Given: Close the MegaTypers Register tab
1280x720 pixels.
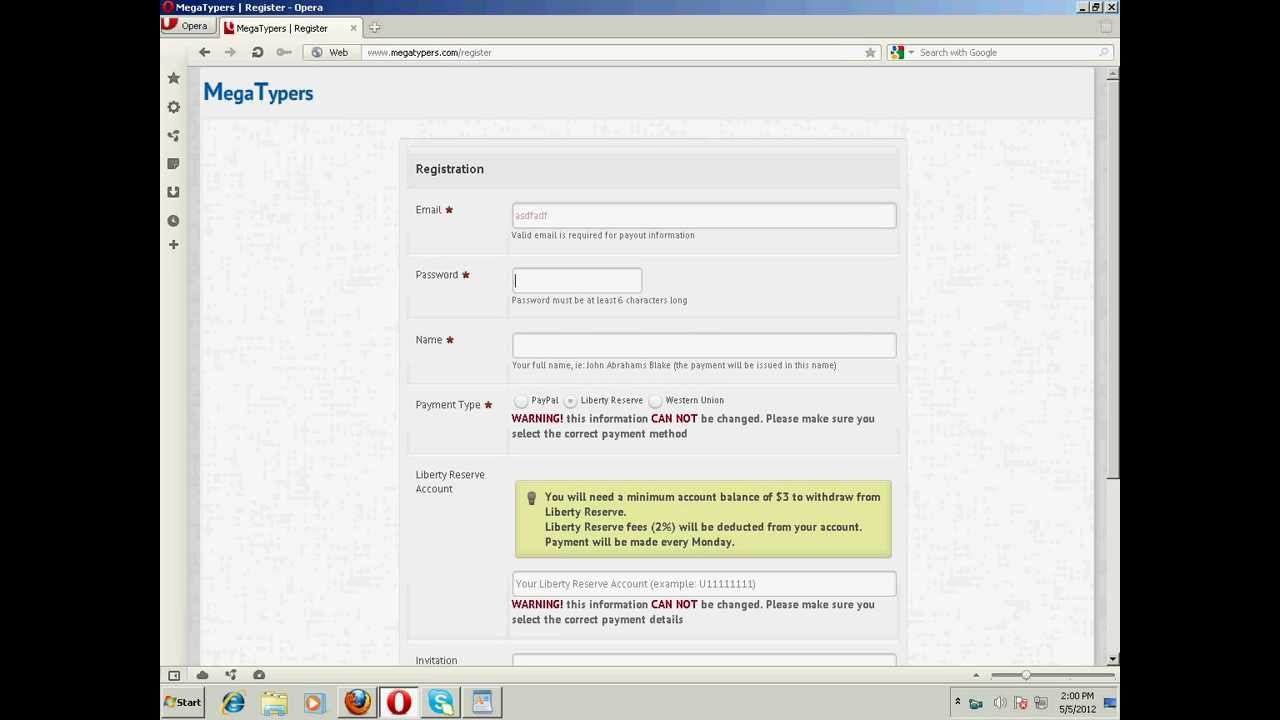Looking at the screenshot, I should pos(353,28).
